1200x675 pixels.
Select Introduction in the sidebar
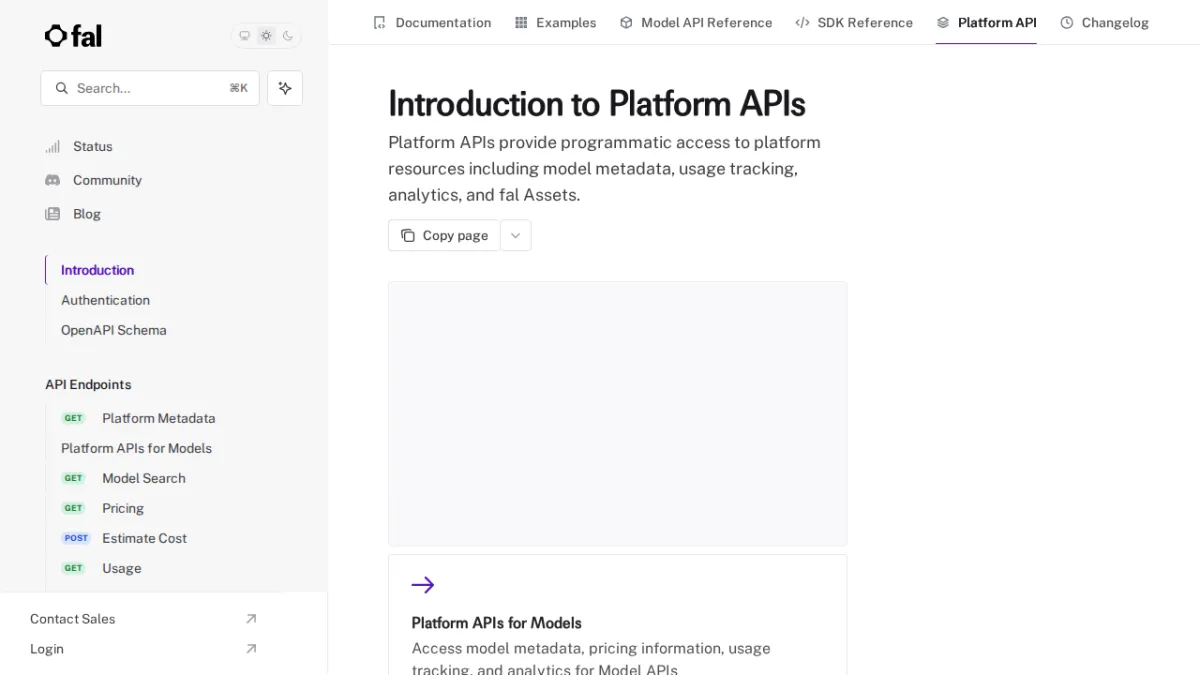(97, 270)
